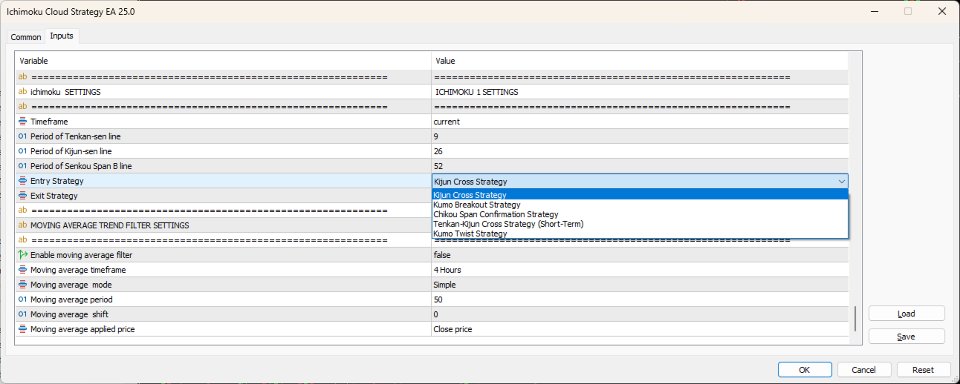Click the Load button
Screen dimensions: 960x384
coord(906,314)
